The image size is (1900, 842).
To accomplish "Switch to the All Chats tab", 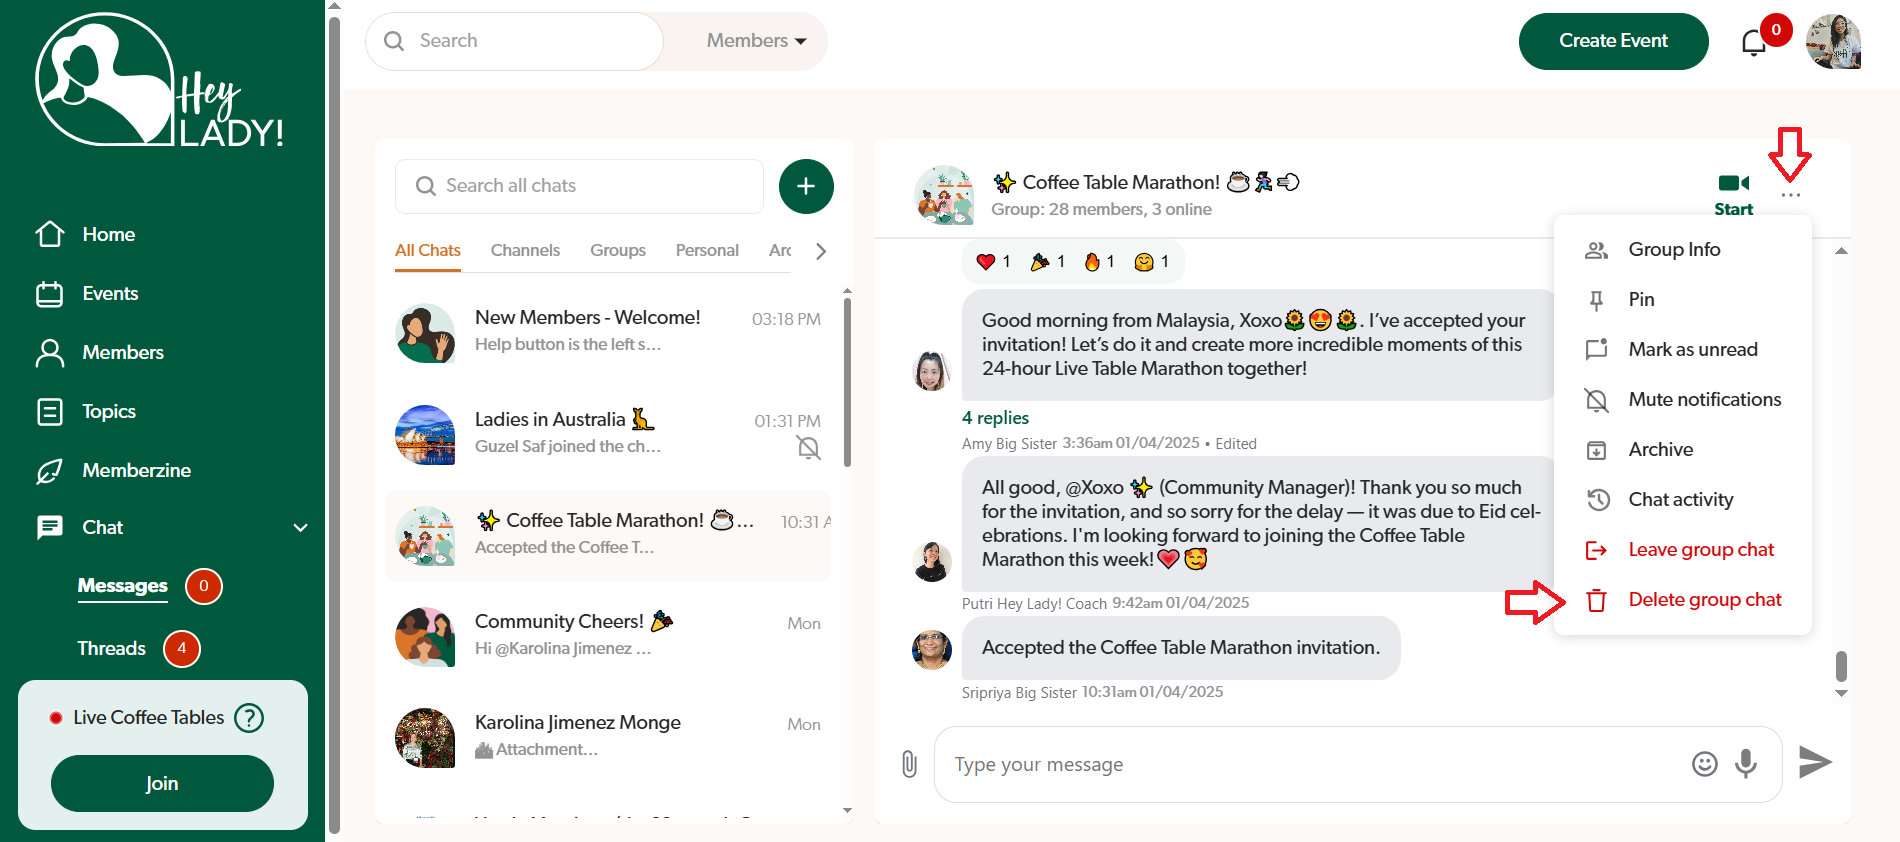I will click(x=428, y=251).
